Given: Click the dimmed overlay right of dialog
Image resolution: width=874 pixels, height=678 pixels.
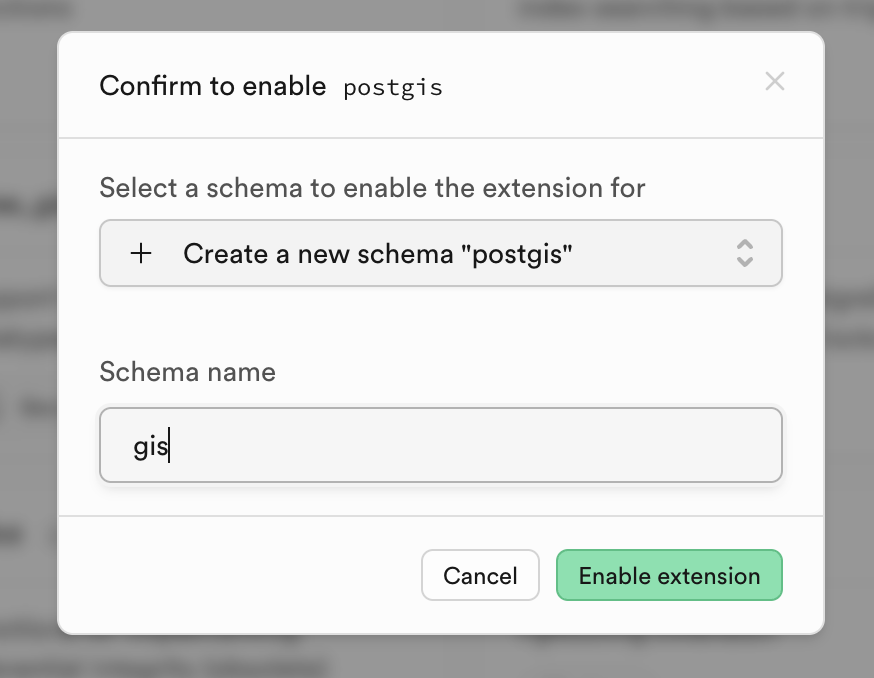Looking at the screenshot, I should click(849, 340).
